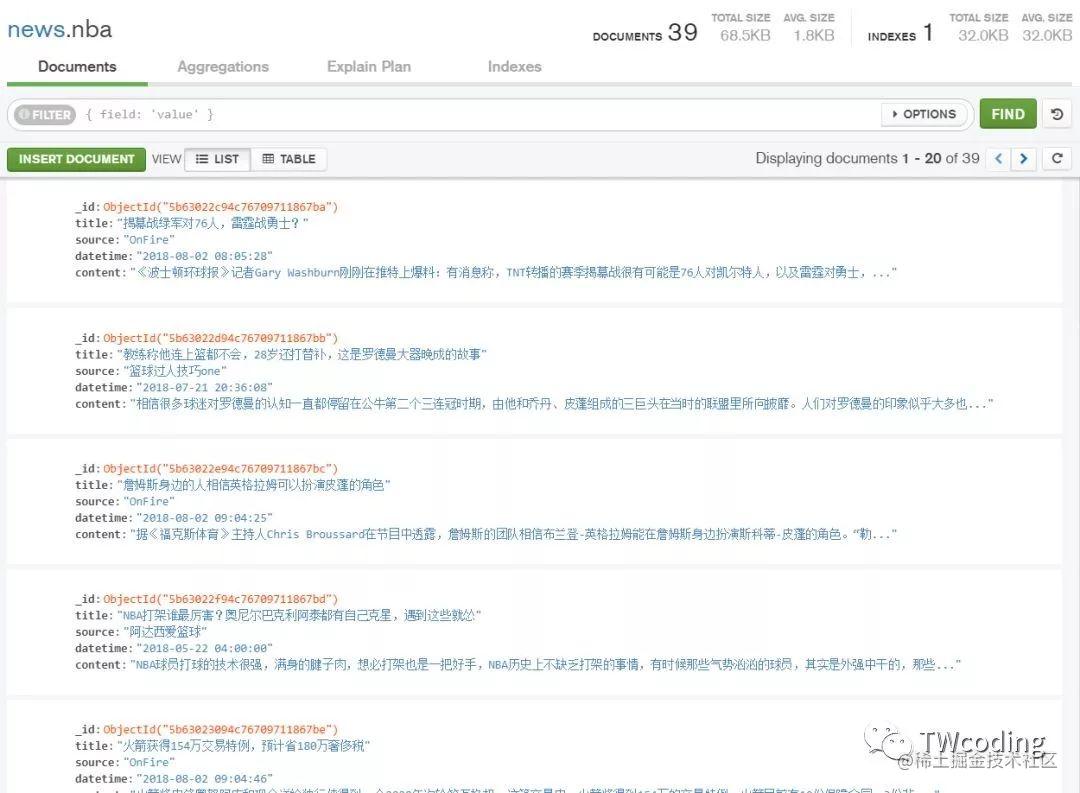
Task: Click source value 阿达西爱篮球
Action: [165, 632]
